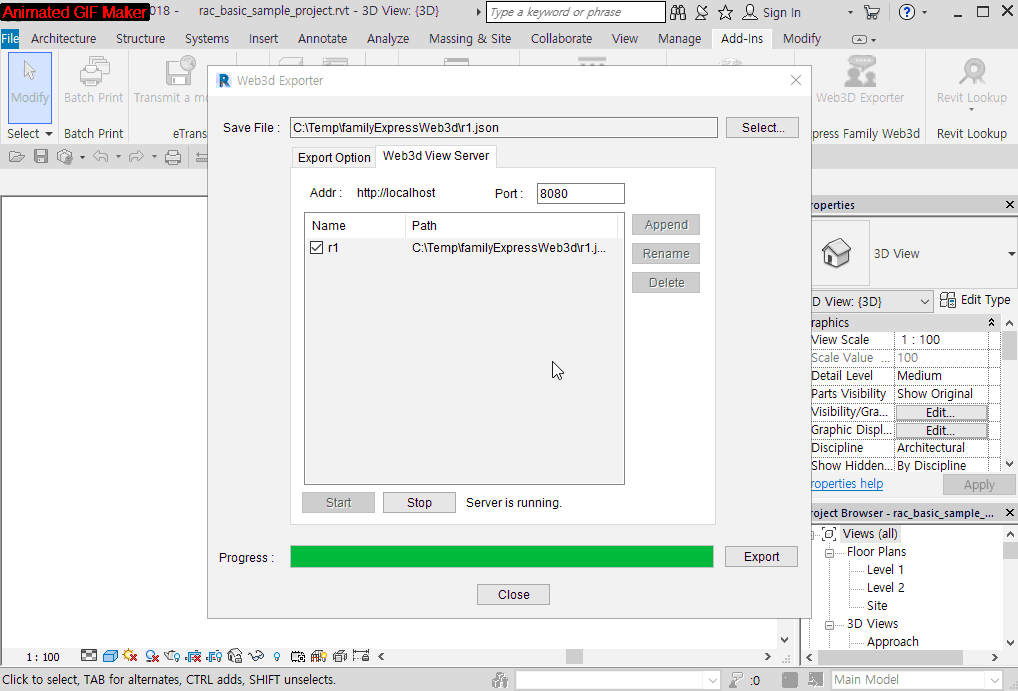Open the Collaborate ribbon tab
Image resolution: width=1018 pixels, height=691 pixels.
click(561, 38)
